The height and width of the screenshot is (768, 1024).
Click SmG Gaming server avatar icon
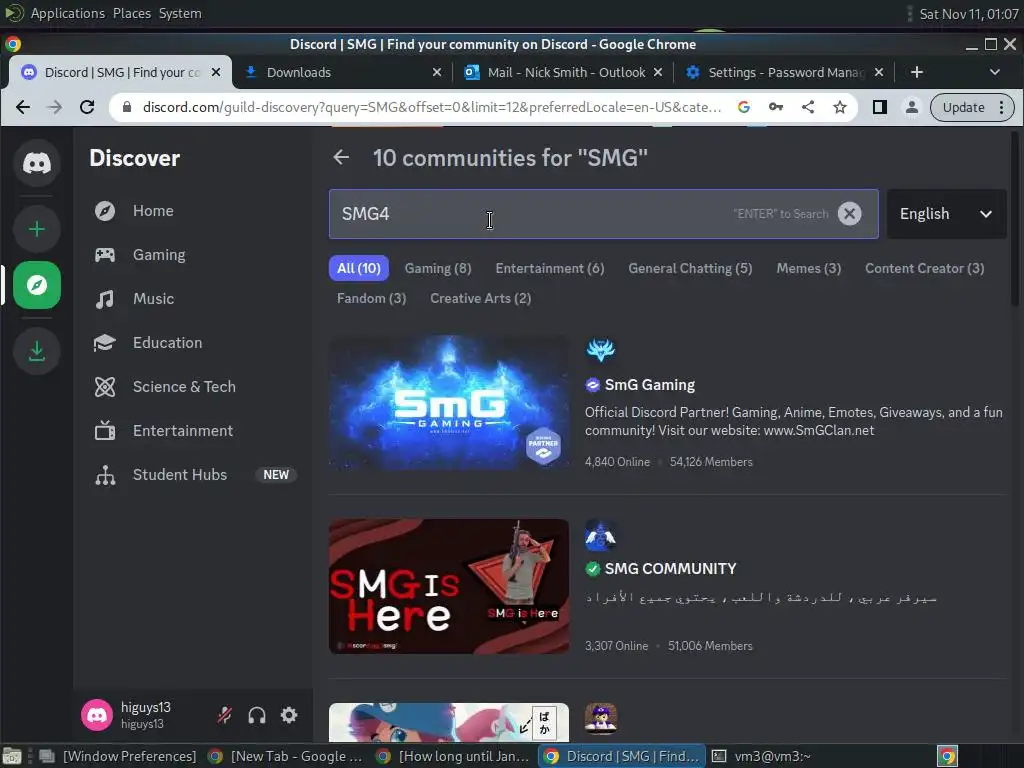[x=600, y=351]
